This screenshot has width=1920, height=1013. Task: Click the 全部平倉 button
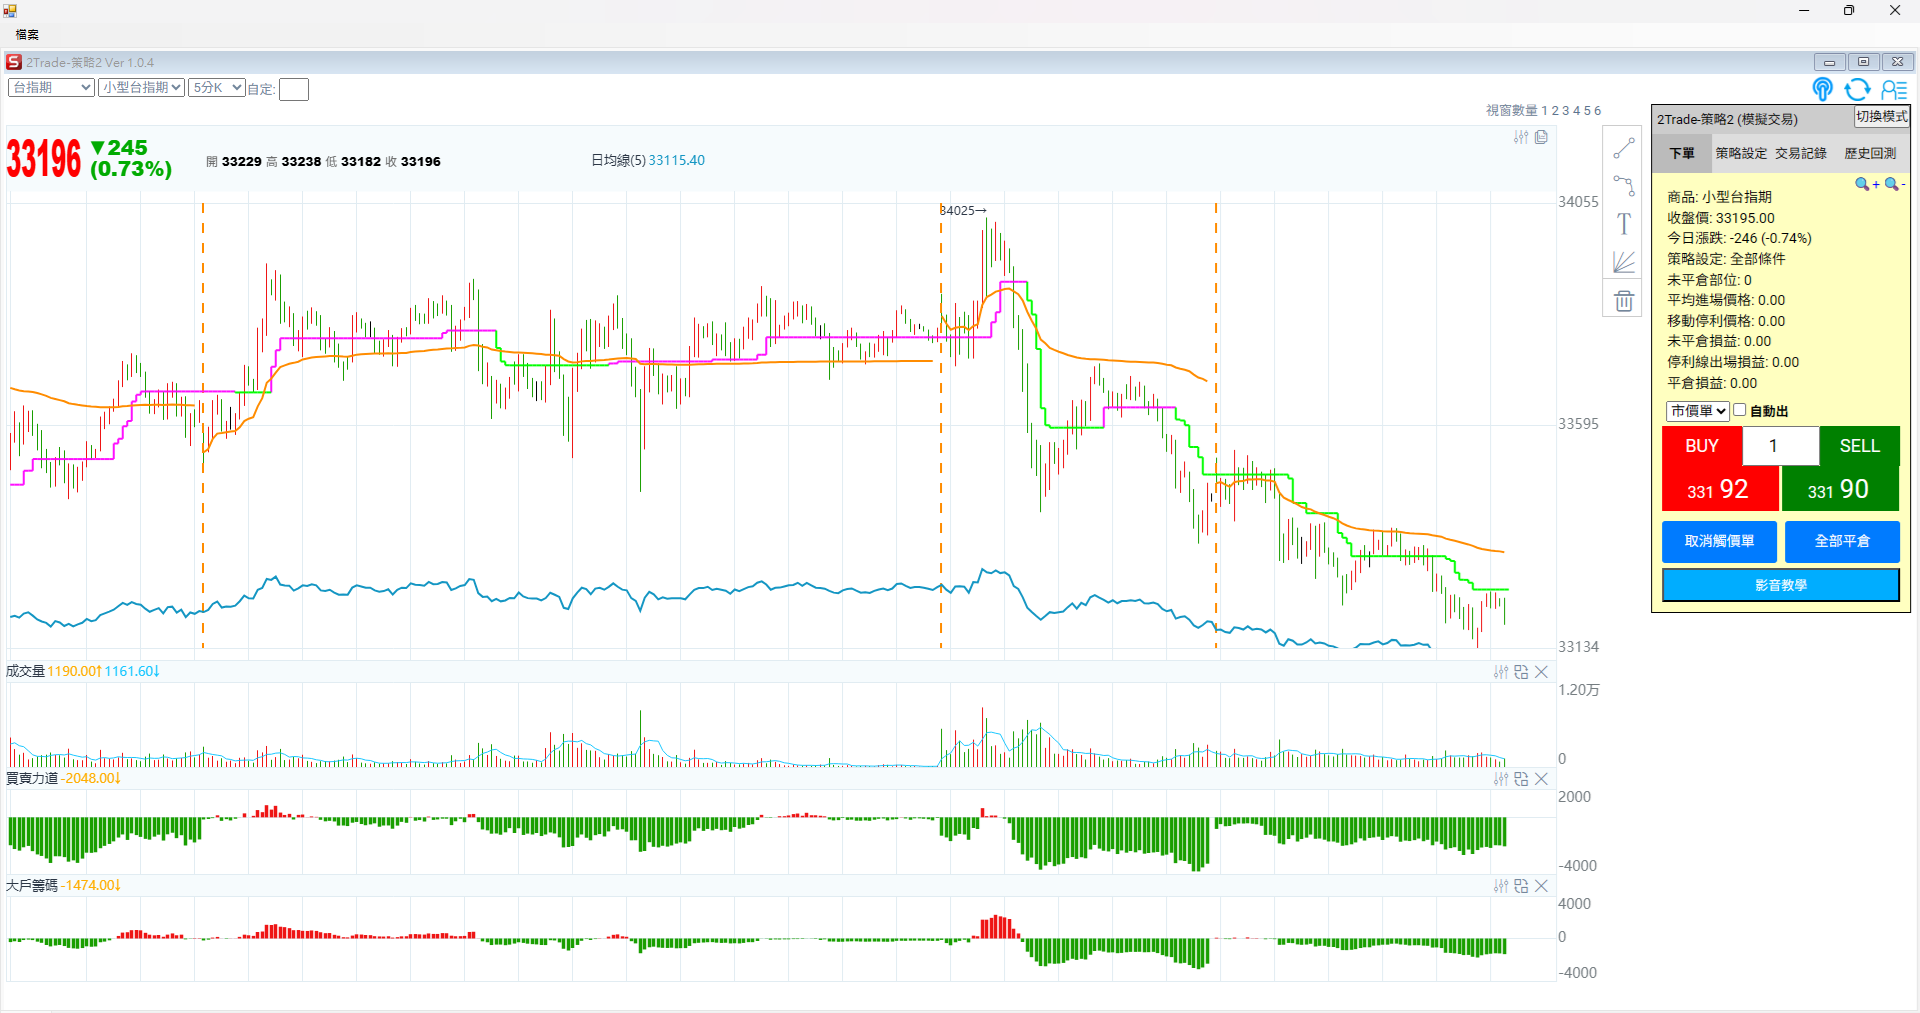coord(1842,541)
